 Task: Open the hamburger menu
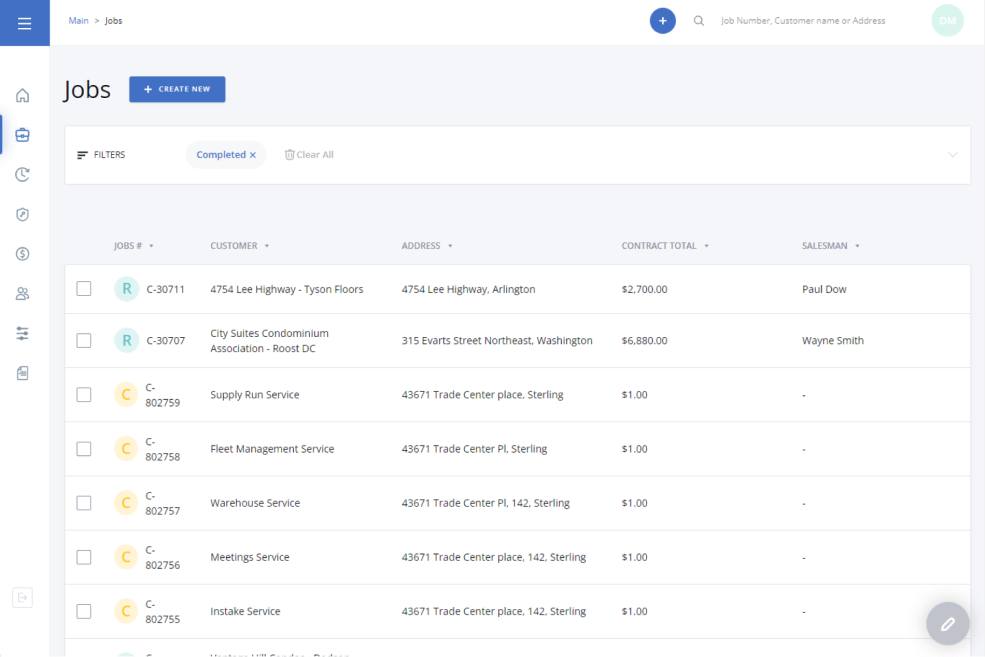pos(24,23)
